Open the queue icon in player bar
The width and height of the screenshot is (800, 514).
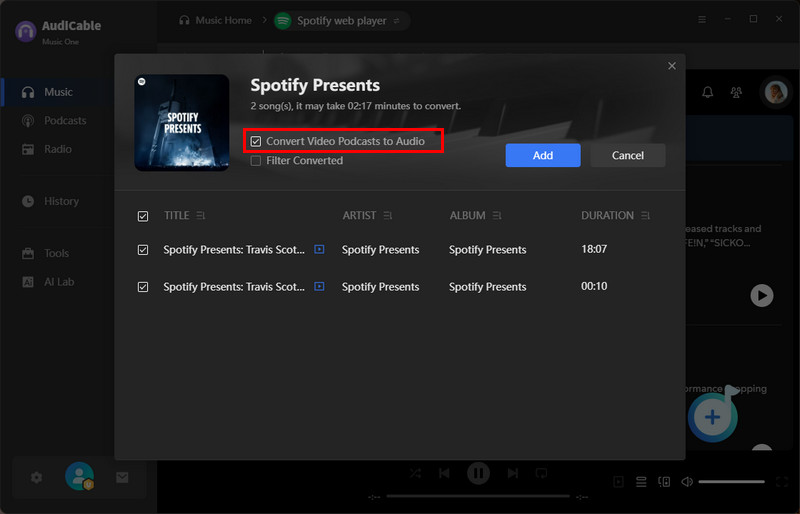click(641, 481)
